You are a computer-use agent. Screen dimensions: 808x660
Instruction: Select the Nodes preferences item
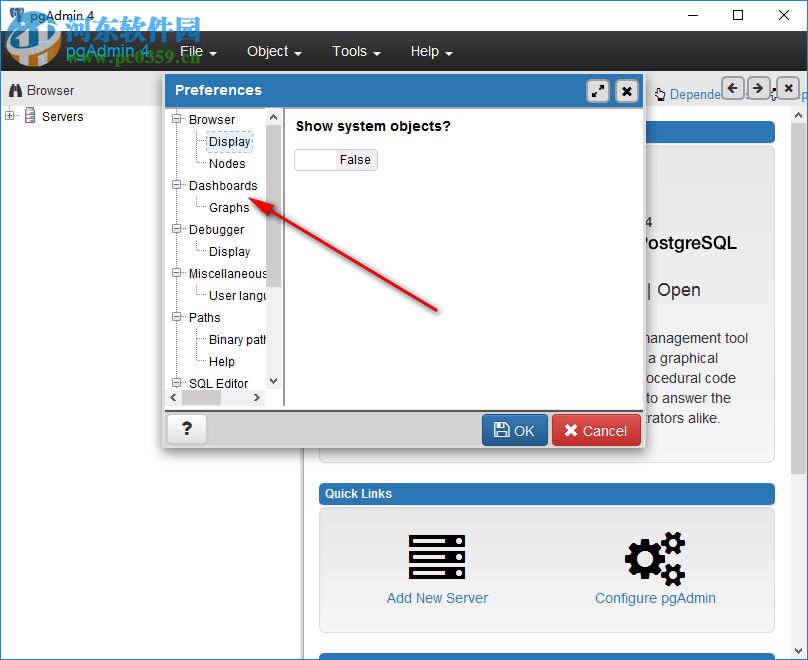[227, 164]
